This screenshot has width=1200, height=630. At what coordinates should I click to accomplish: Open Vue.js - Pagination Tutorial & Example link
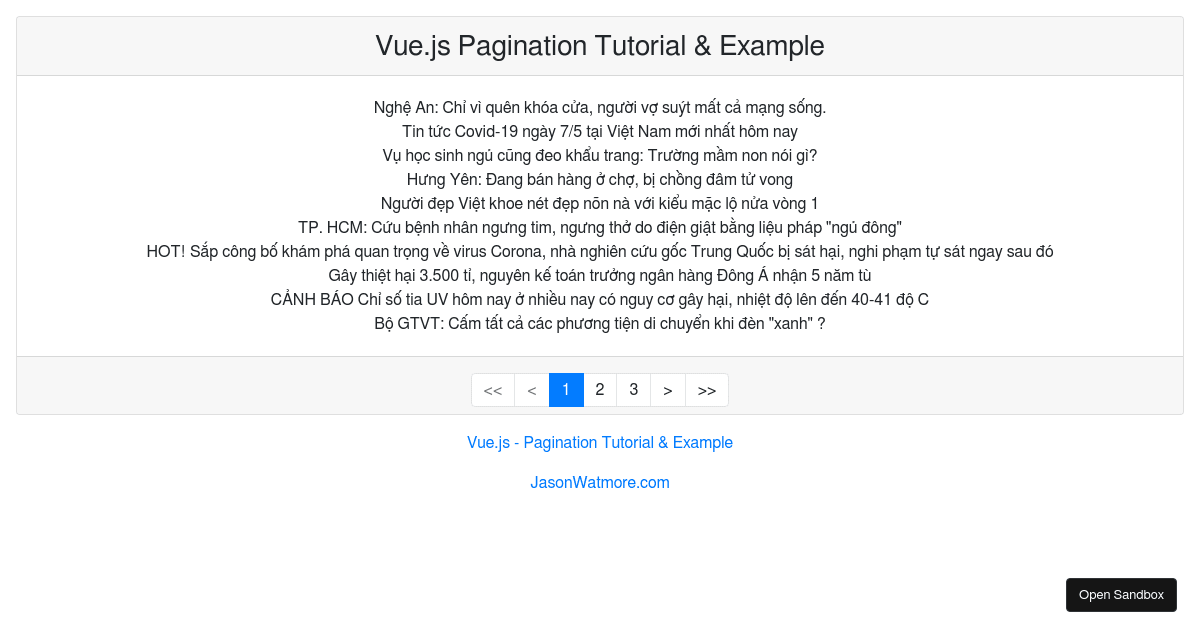[x=600, y=443]
